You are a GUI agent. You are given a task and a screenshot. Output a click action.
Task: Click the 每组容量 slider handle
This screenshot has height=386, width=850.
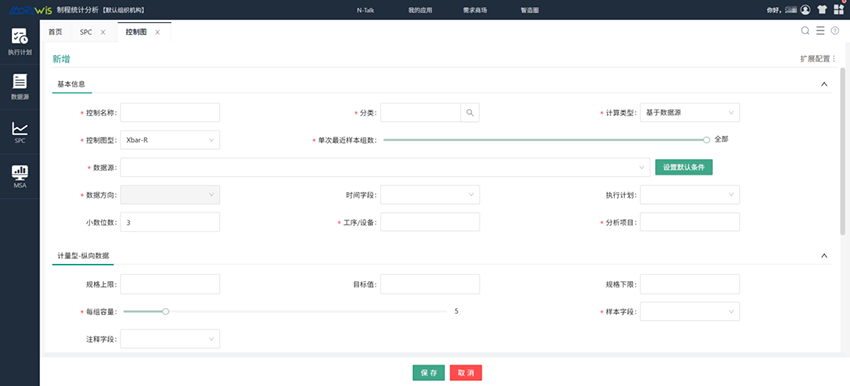(166, 311)
